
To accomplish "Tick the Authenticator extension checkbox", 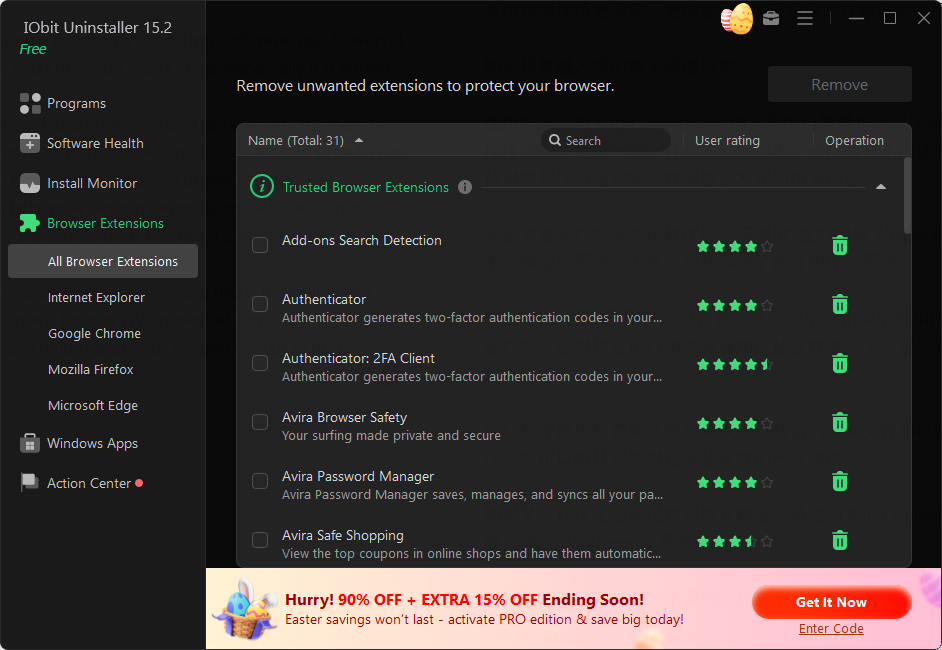I will tap(260, 304).
